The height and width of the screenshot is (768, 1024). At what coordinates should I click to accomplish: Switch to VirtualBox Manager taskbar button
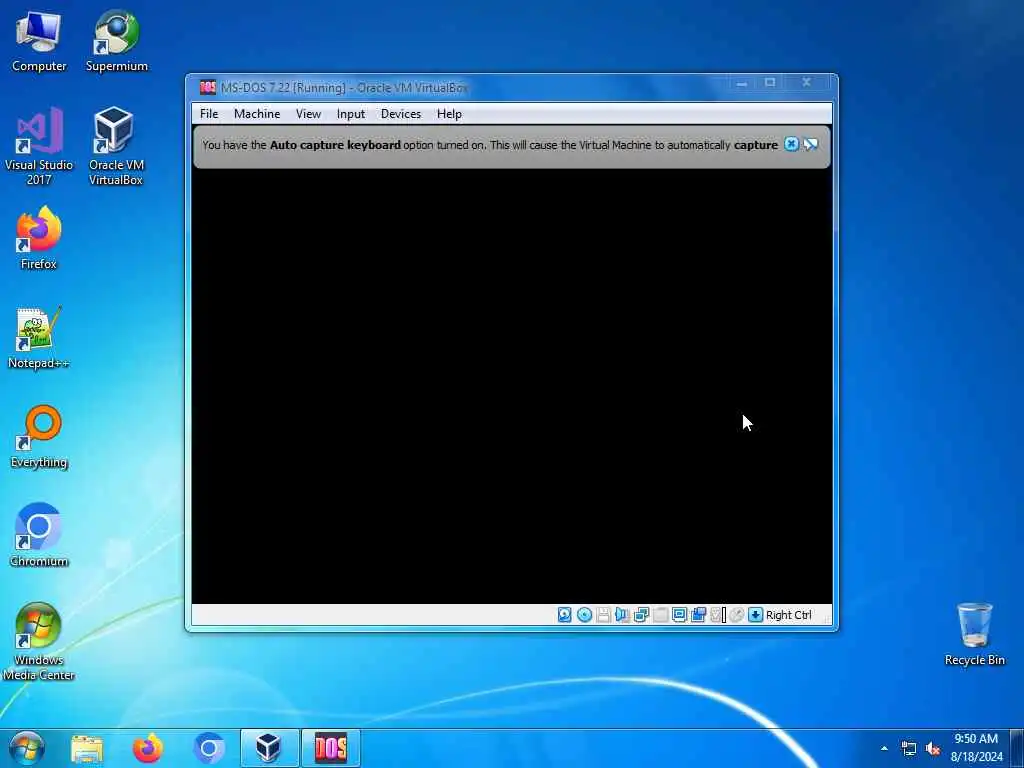269,748
